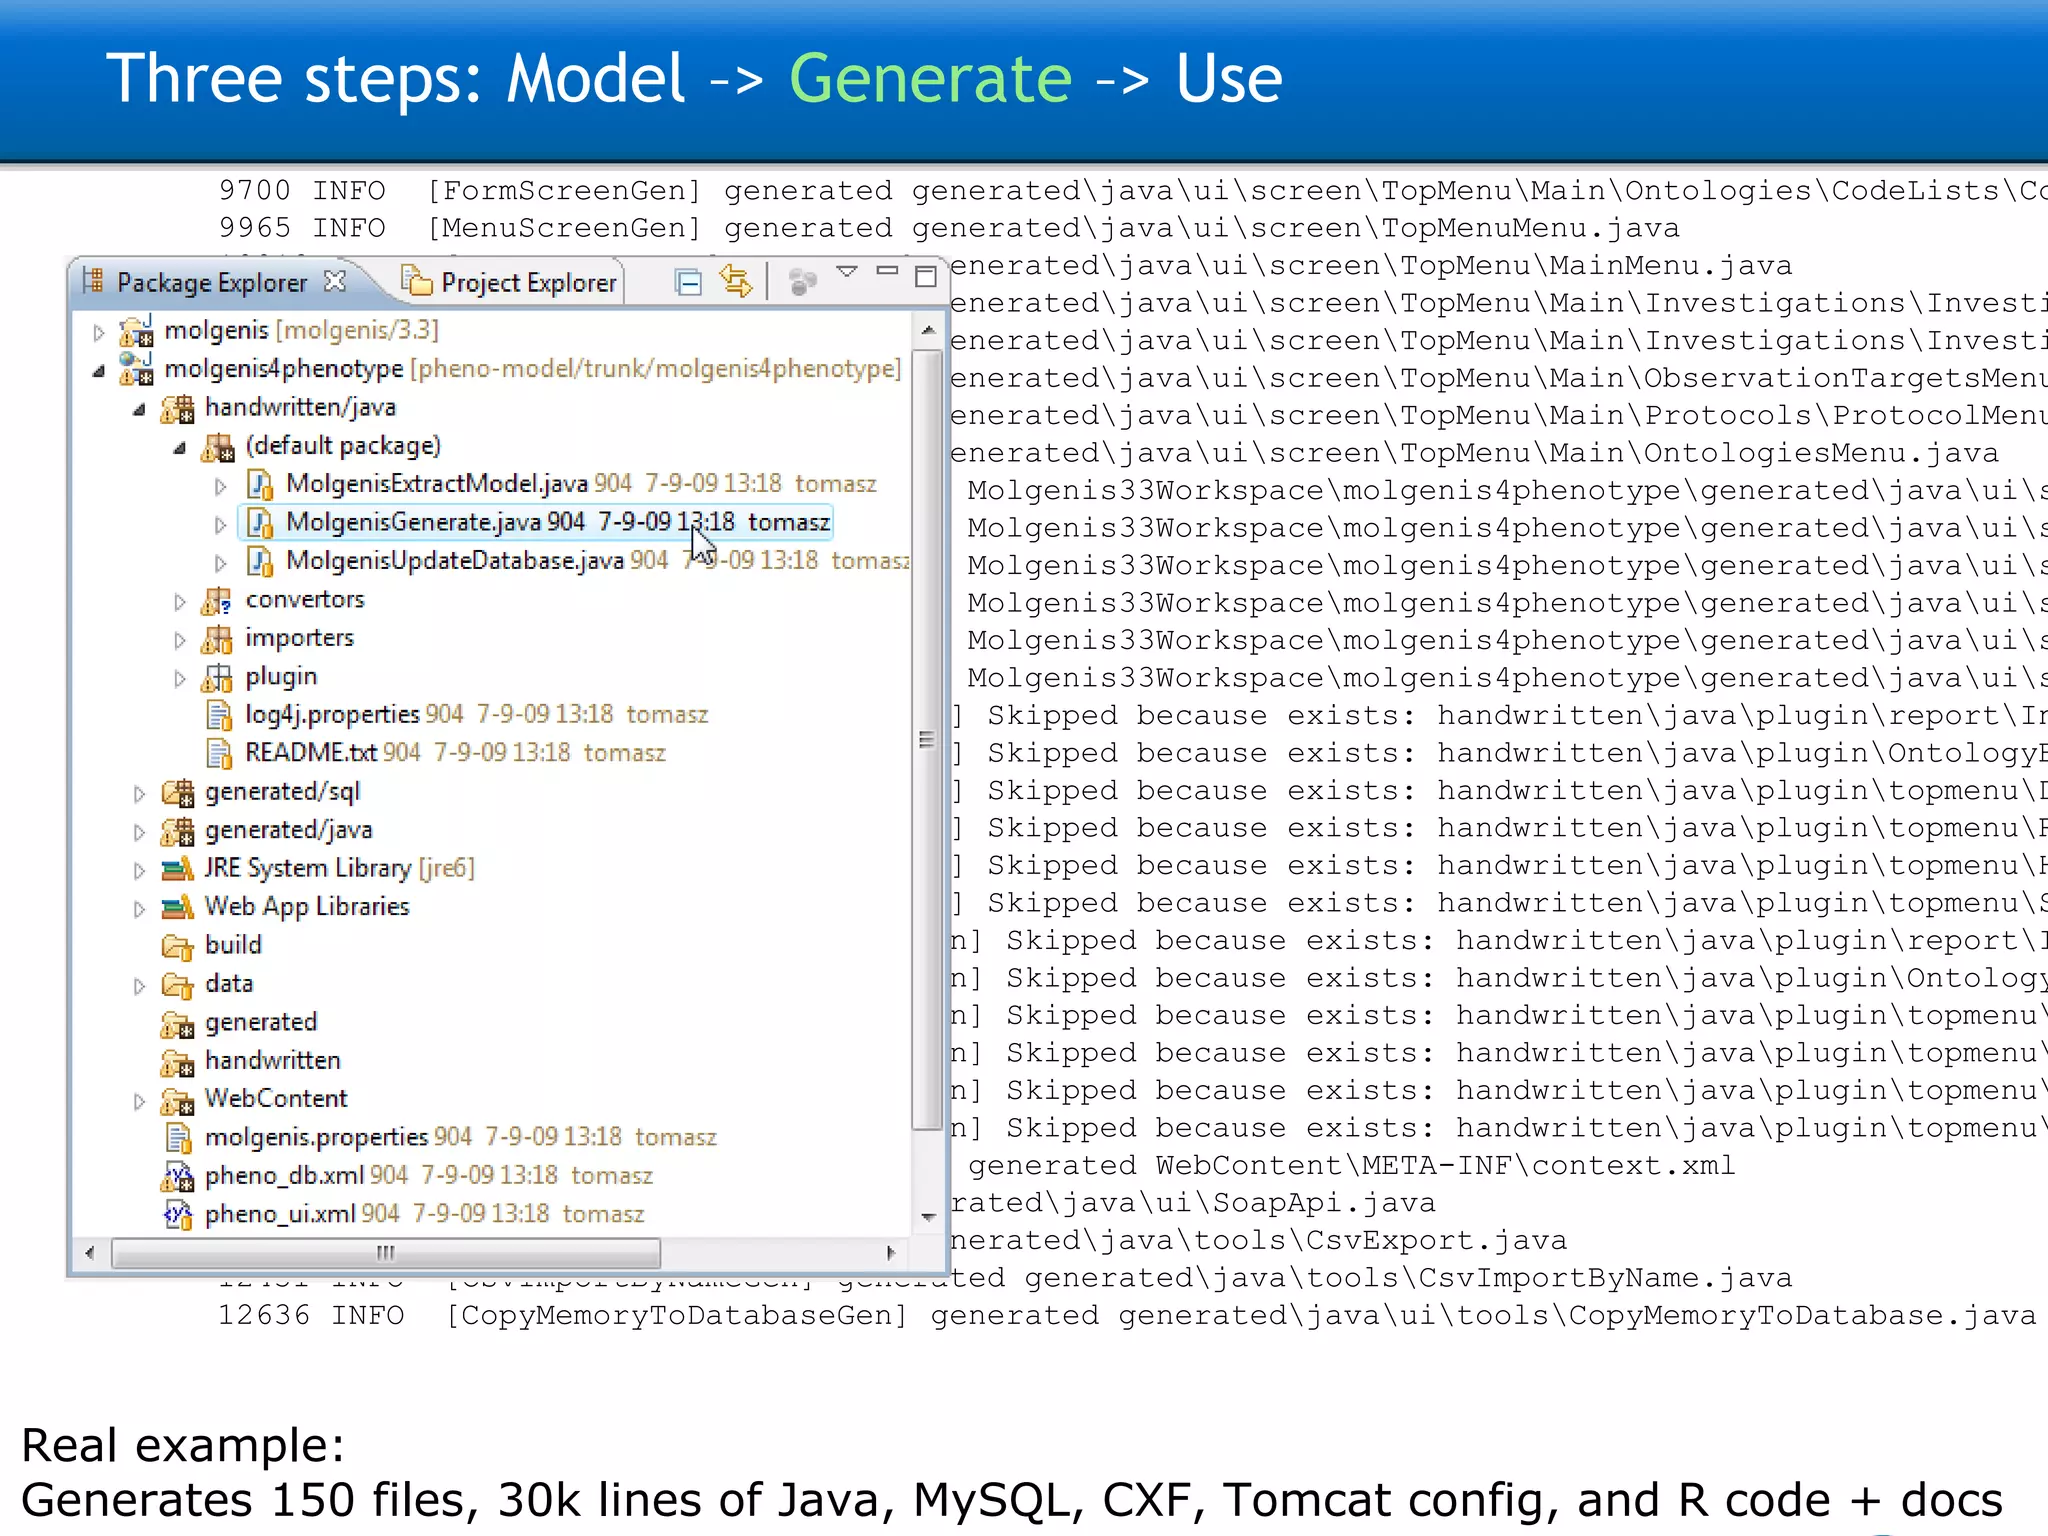
Task: Expand the data folder
Action: click(139, 986)
